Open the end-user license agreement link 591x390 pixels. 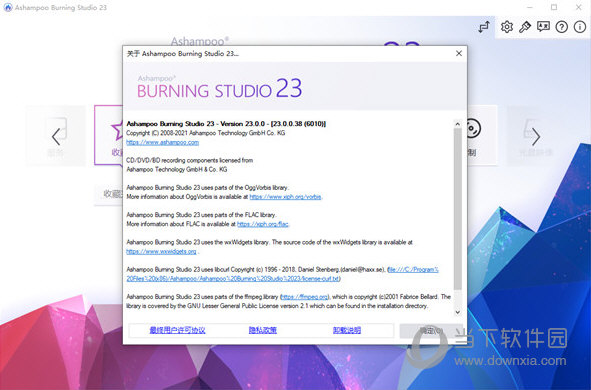177,330
